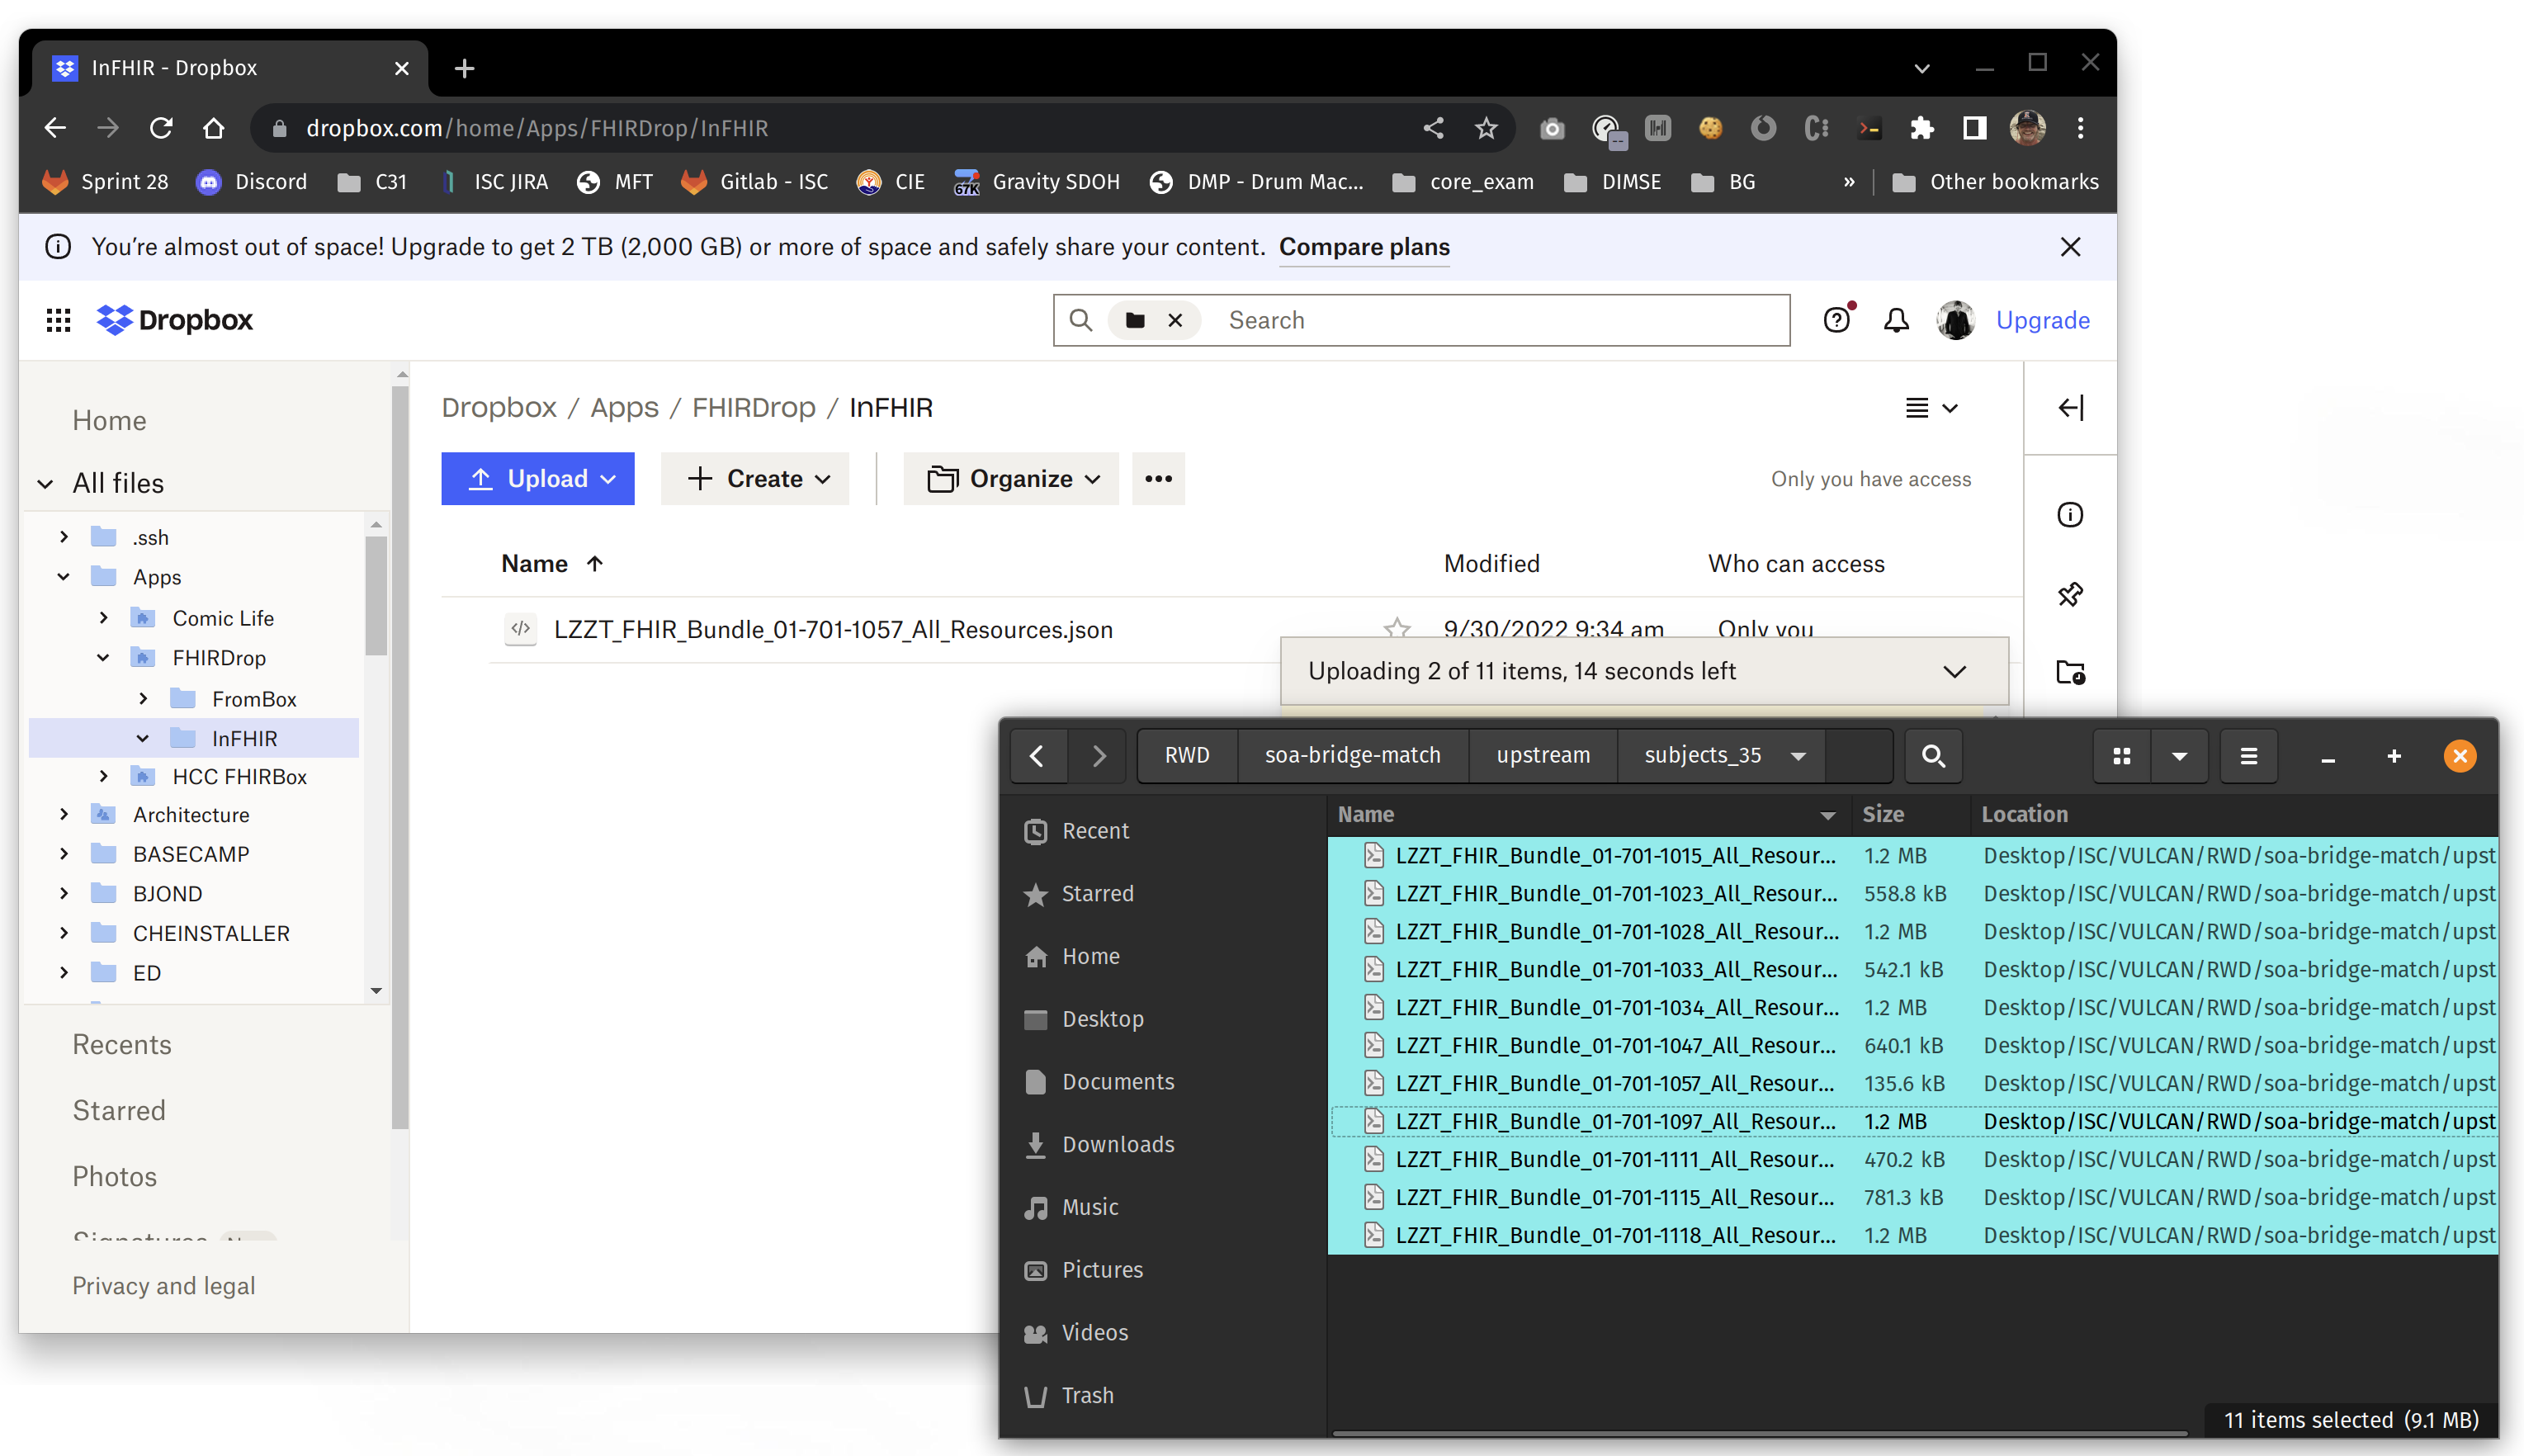The width and height of the screenshot is (2524, 1456).
Task: Open the Organize menu
Action: [x=1011, y=479]
